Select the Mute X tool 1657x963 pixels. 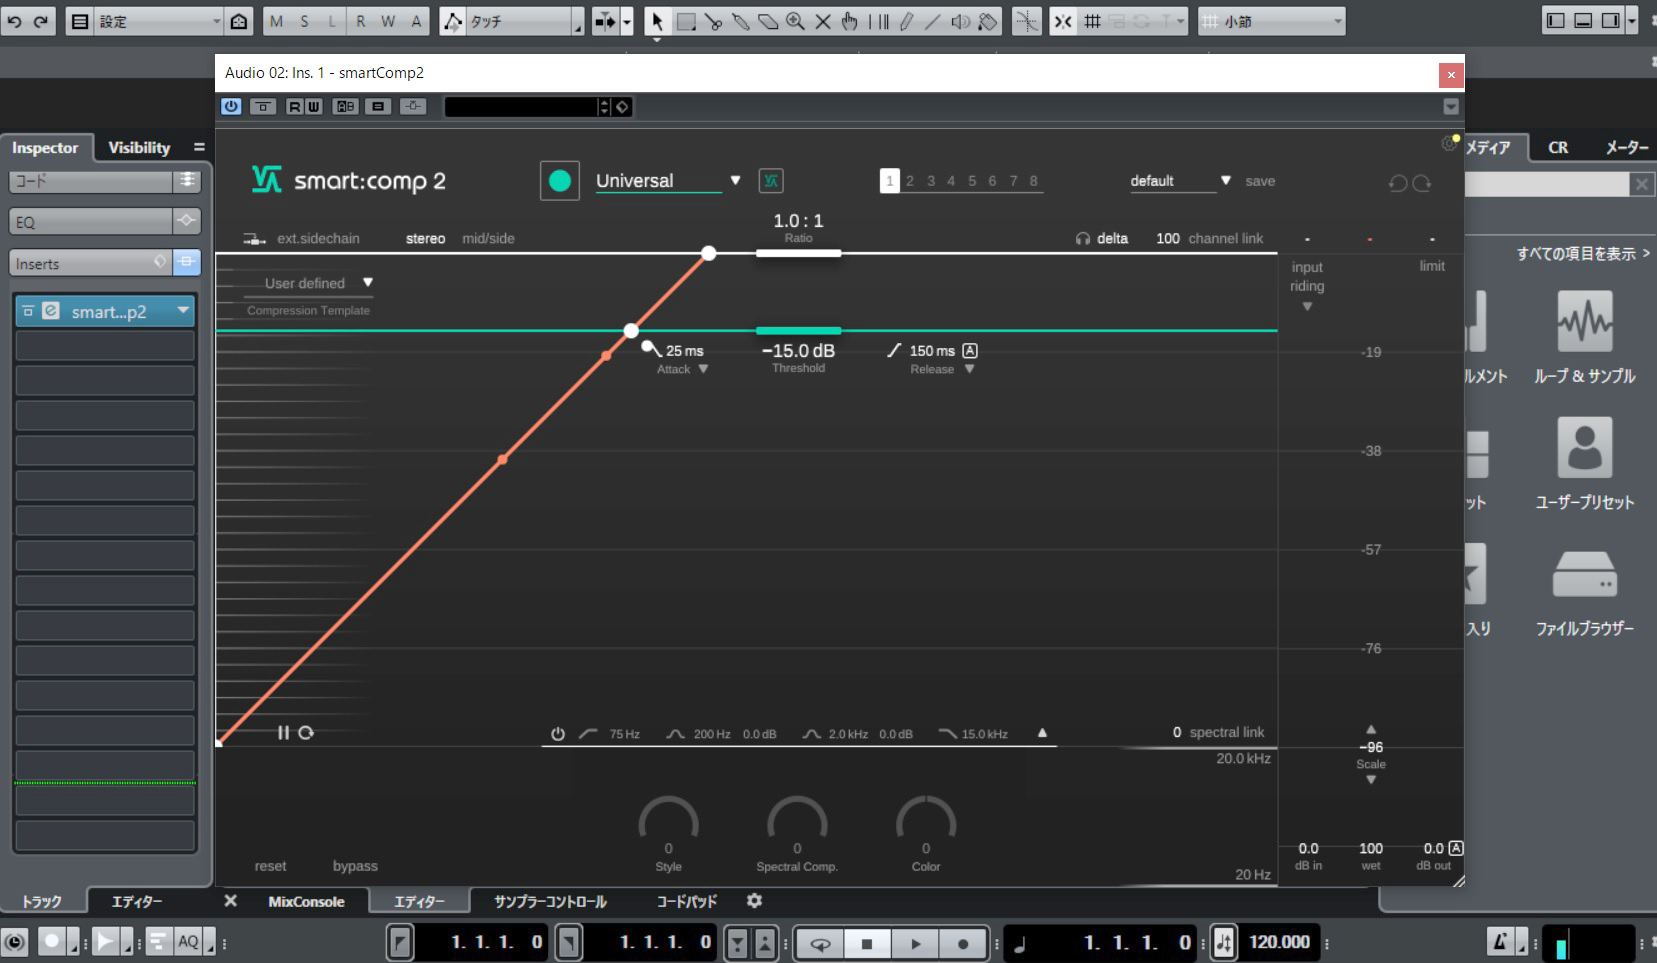click(x=823, y=21)
